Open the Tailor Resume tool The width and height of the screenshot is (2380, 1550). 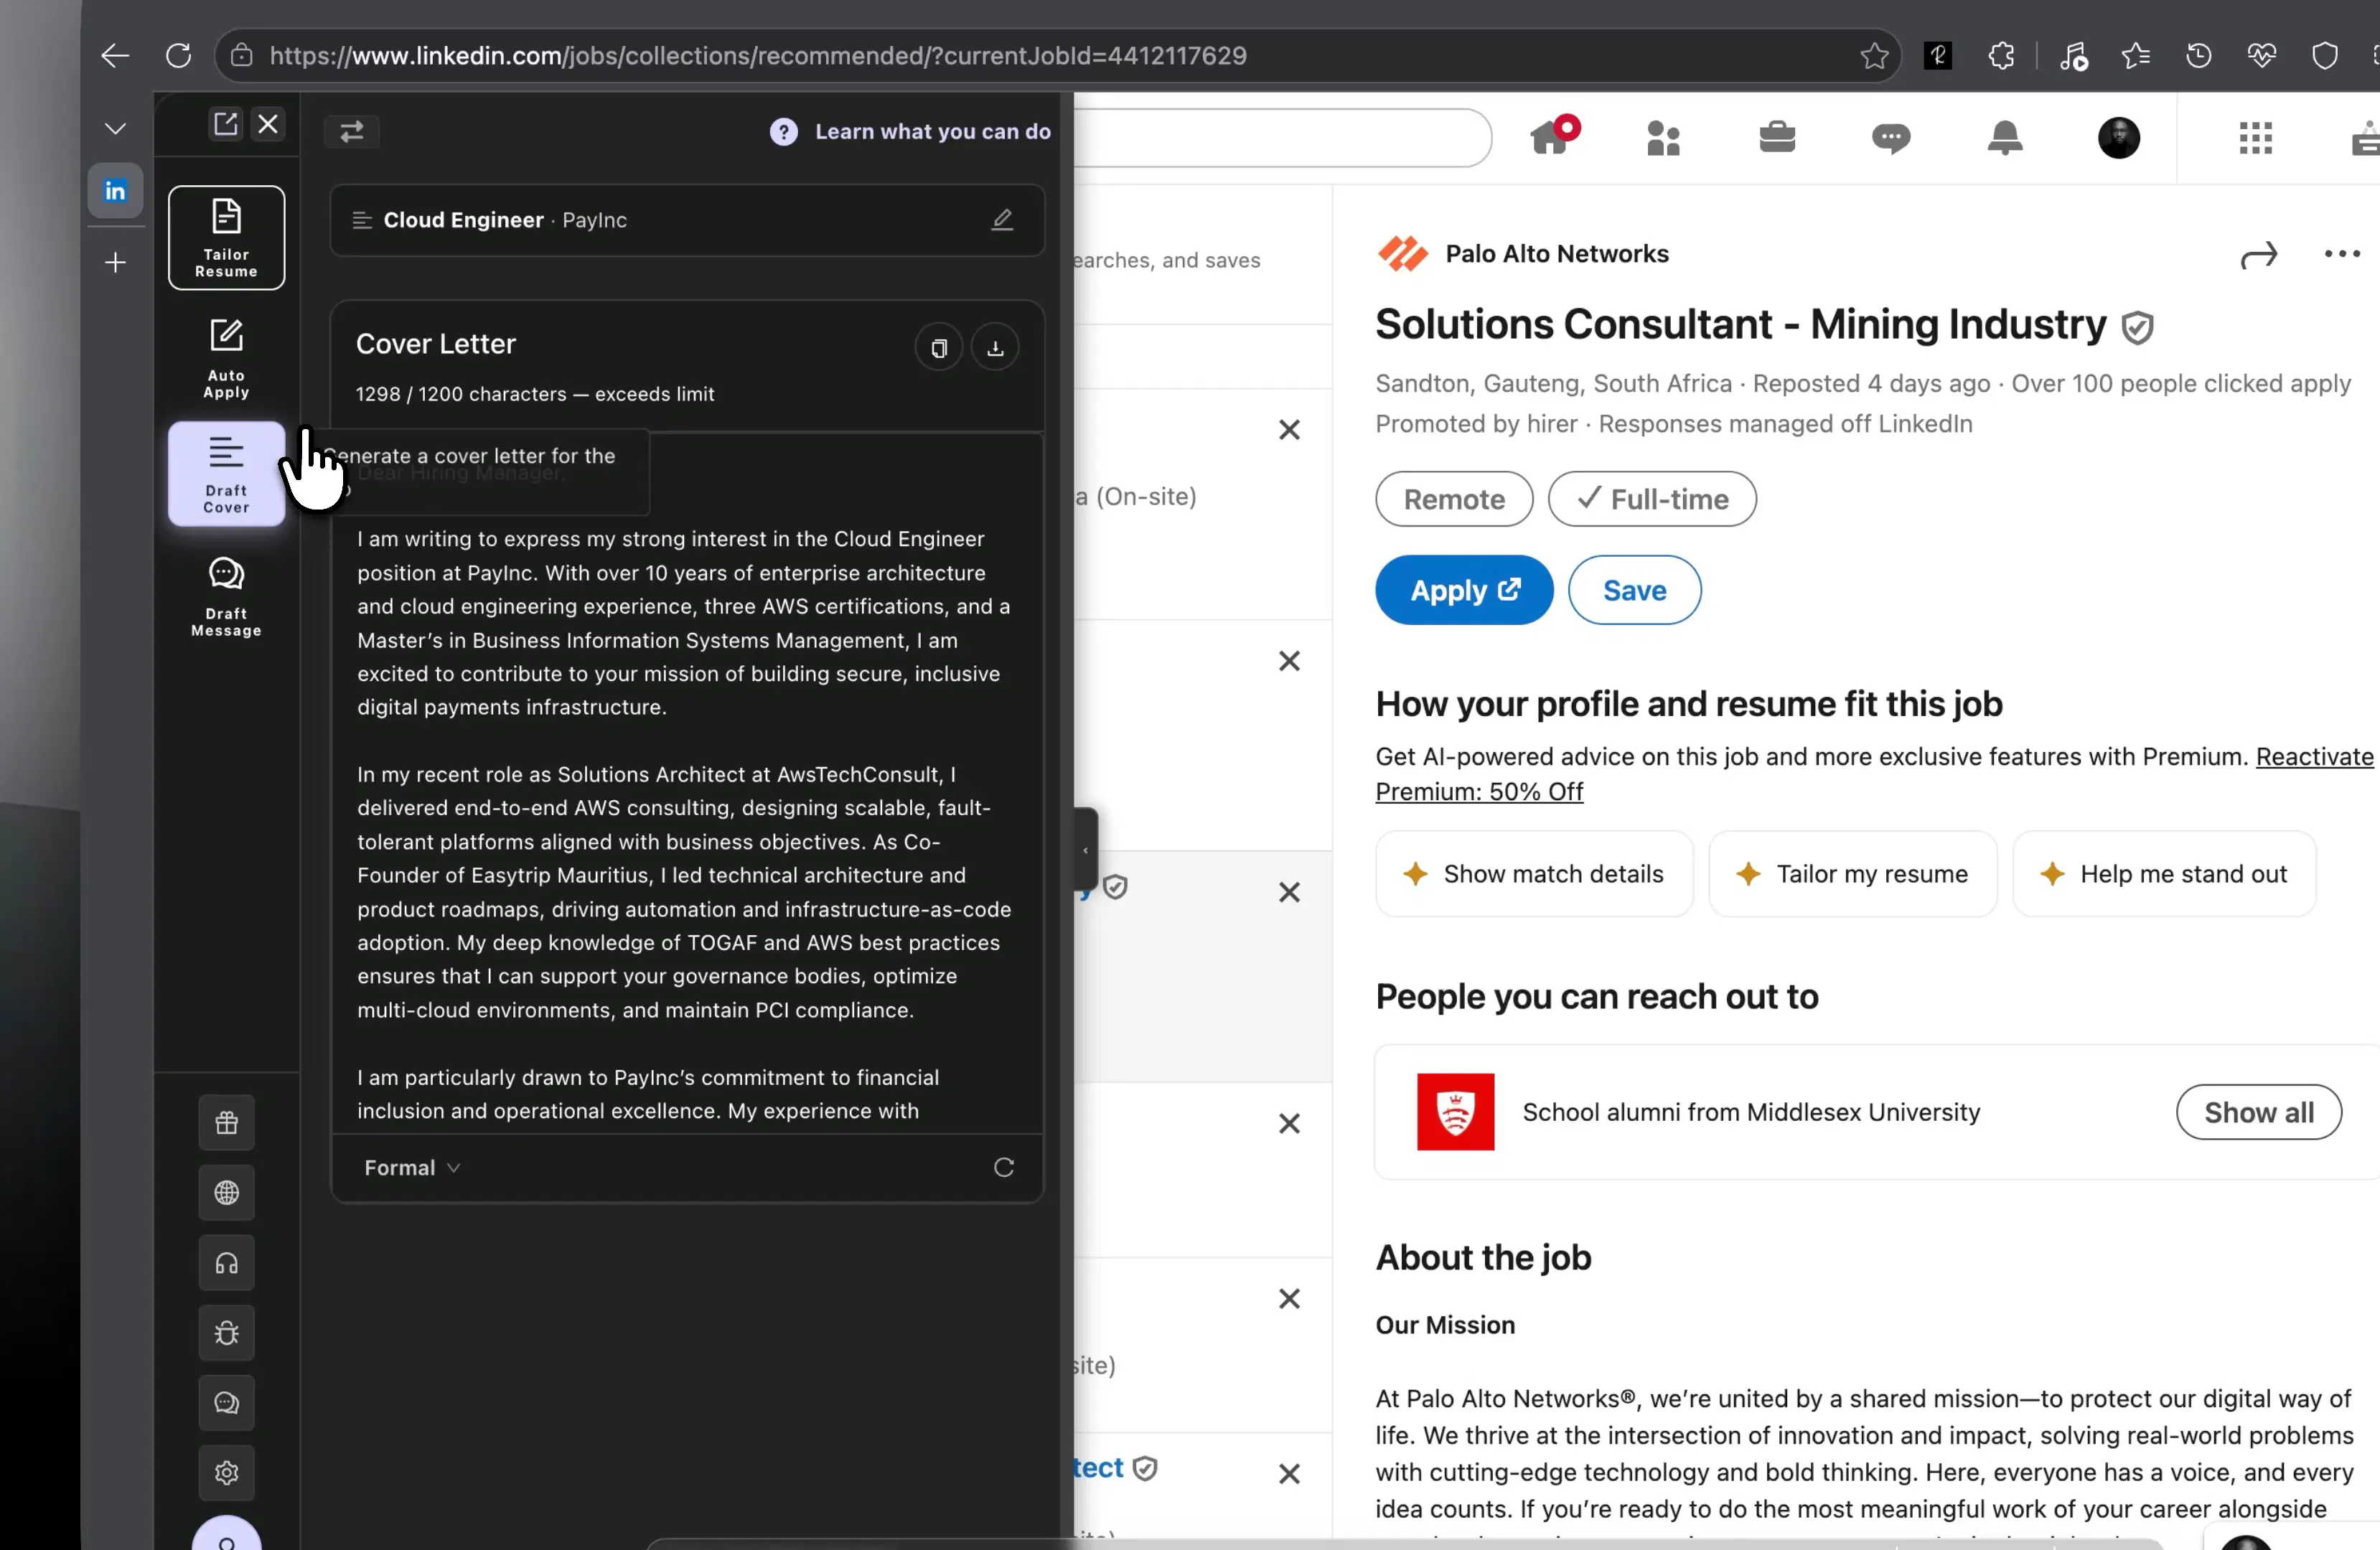click(x=226, y=238)
